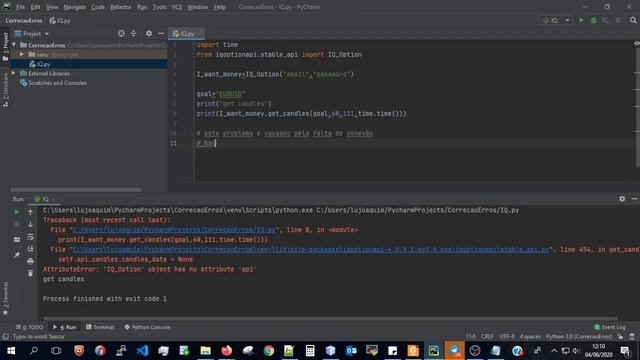Toggle scroll to end of console

[30, 249]
